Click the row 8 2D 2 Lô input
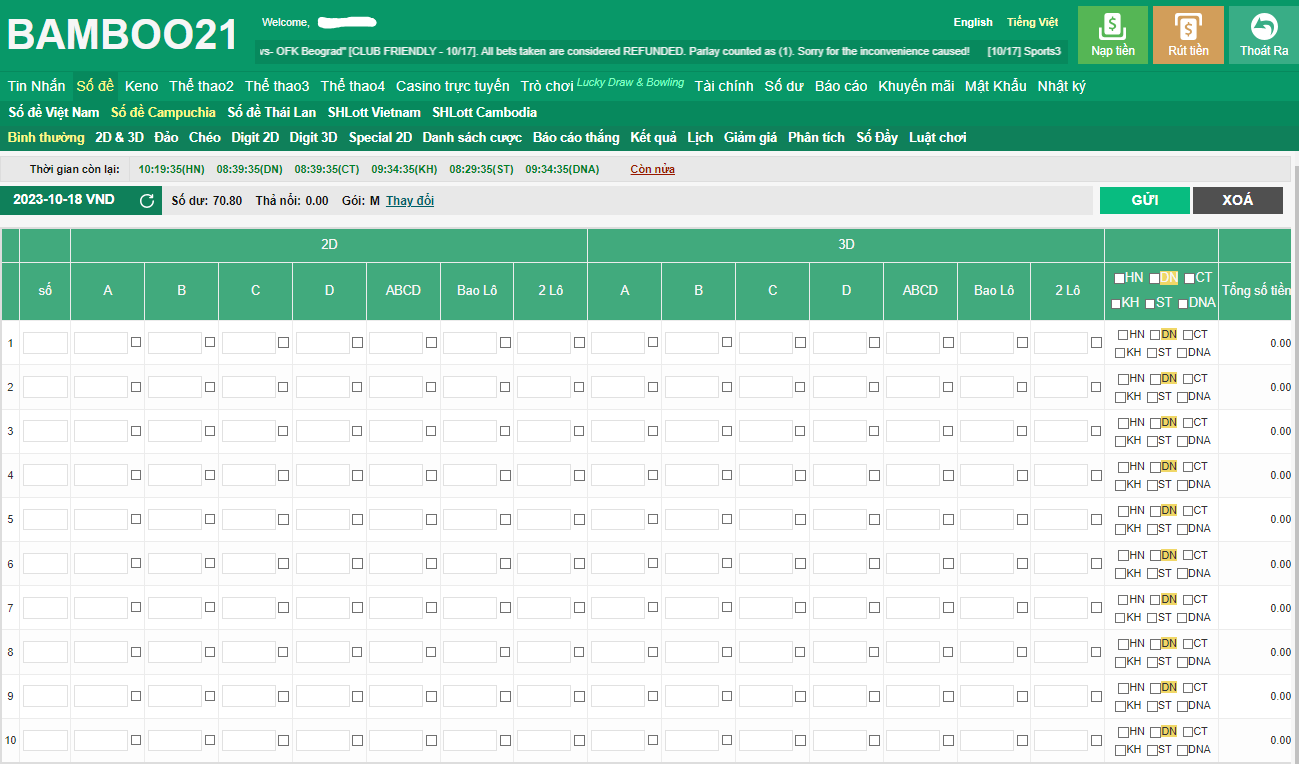Image resolution: width=1299 pixels, height=764 pixels. [544, 652]
